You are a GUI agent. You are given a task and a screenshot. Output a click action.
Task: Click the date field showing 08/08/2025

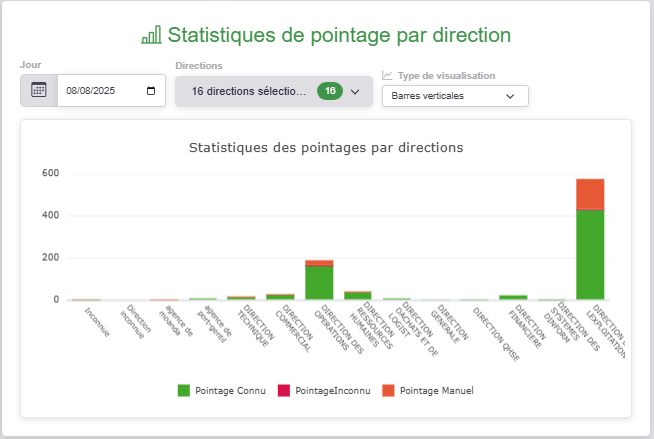[x=102, y=91]
